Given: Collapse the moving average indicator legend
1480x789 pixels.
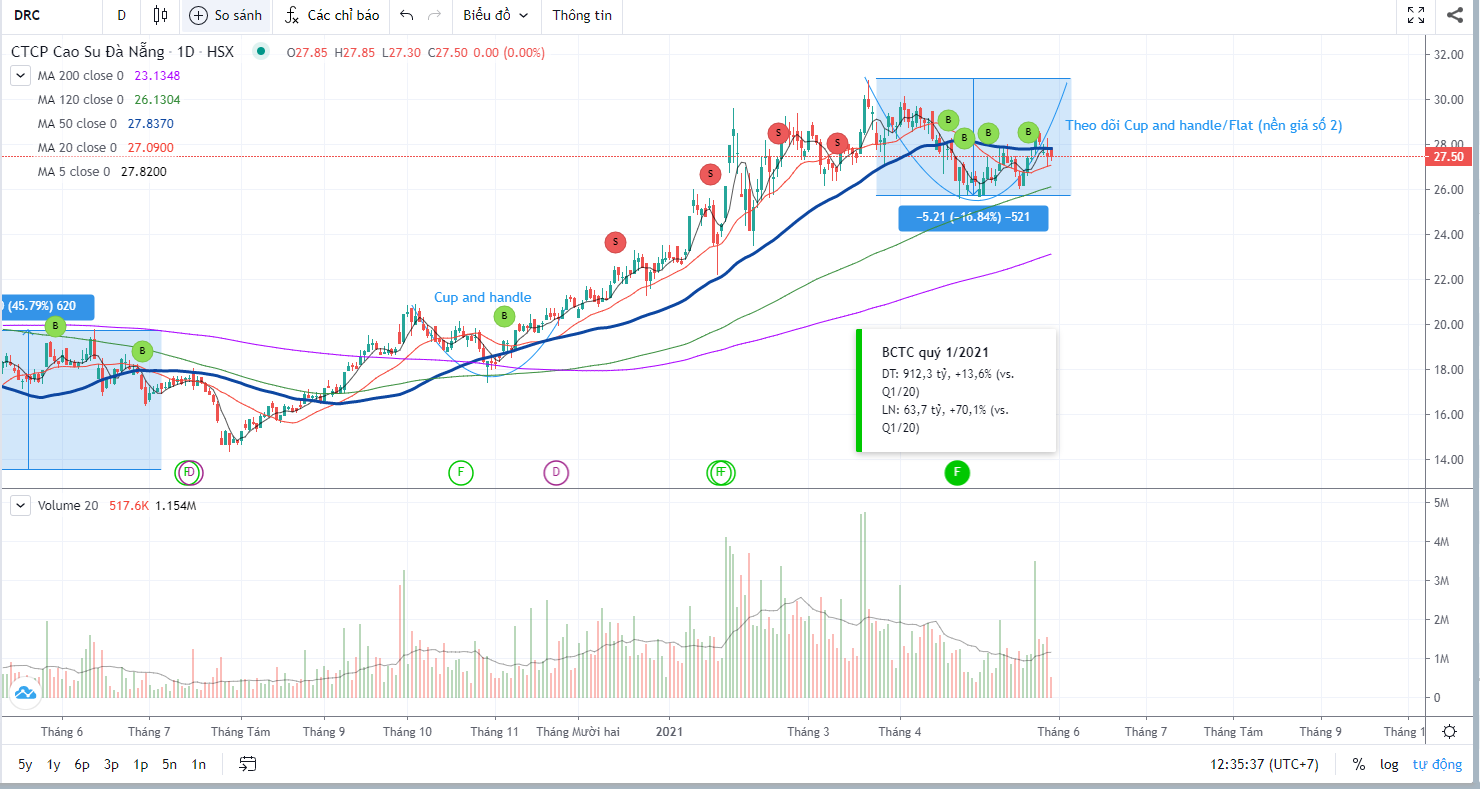Looking at the screenshot, I should [x=20, y=75].
